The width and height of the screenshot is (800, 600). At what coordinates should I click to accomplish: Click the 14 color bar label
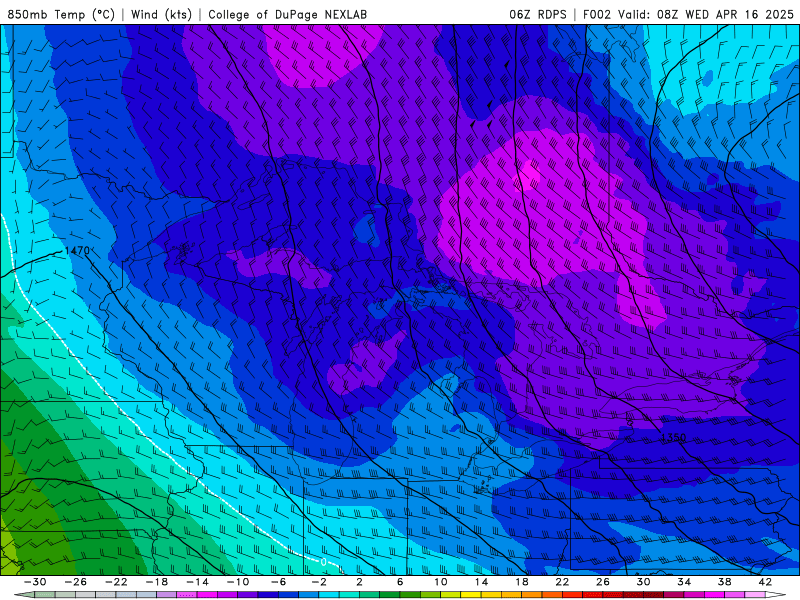481,582
